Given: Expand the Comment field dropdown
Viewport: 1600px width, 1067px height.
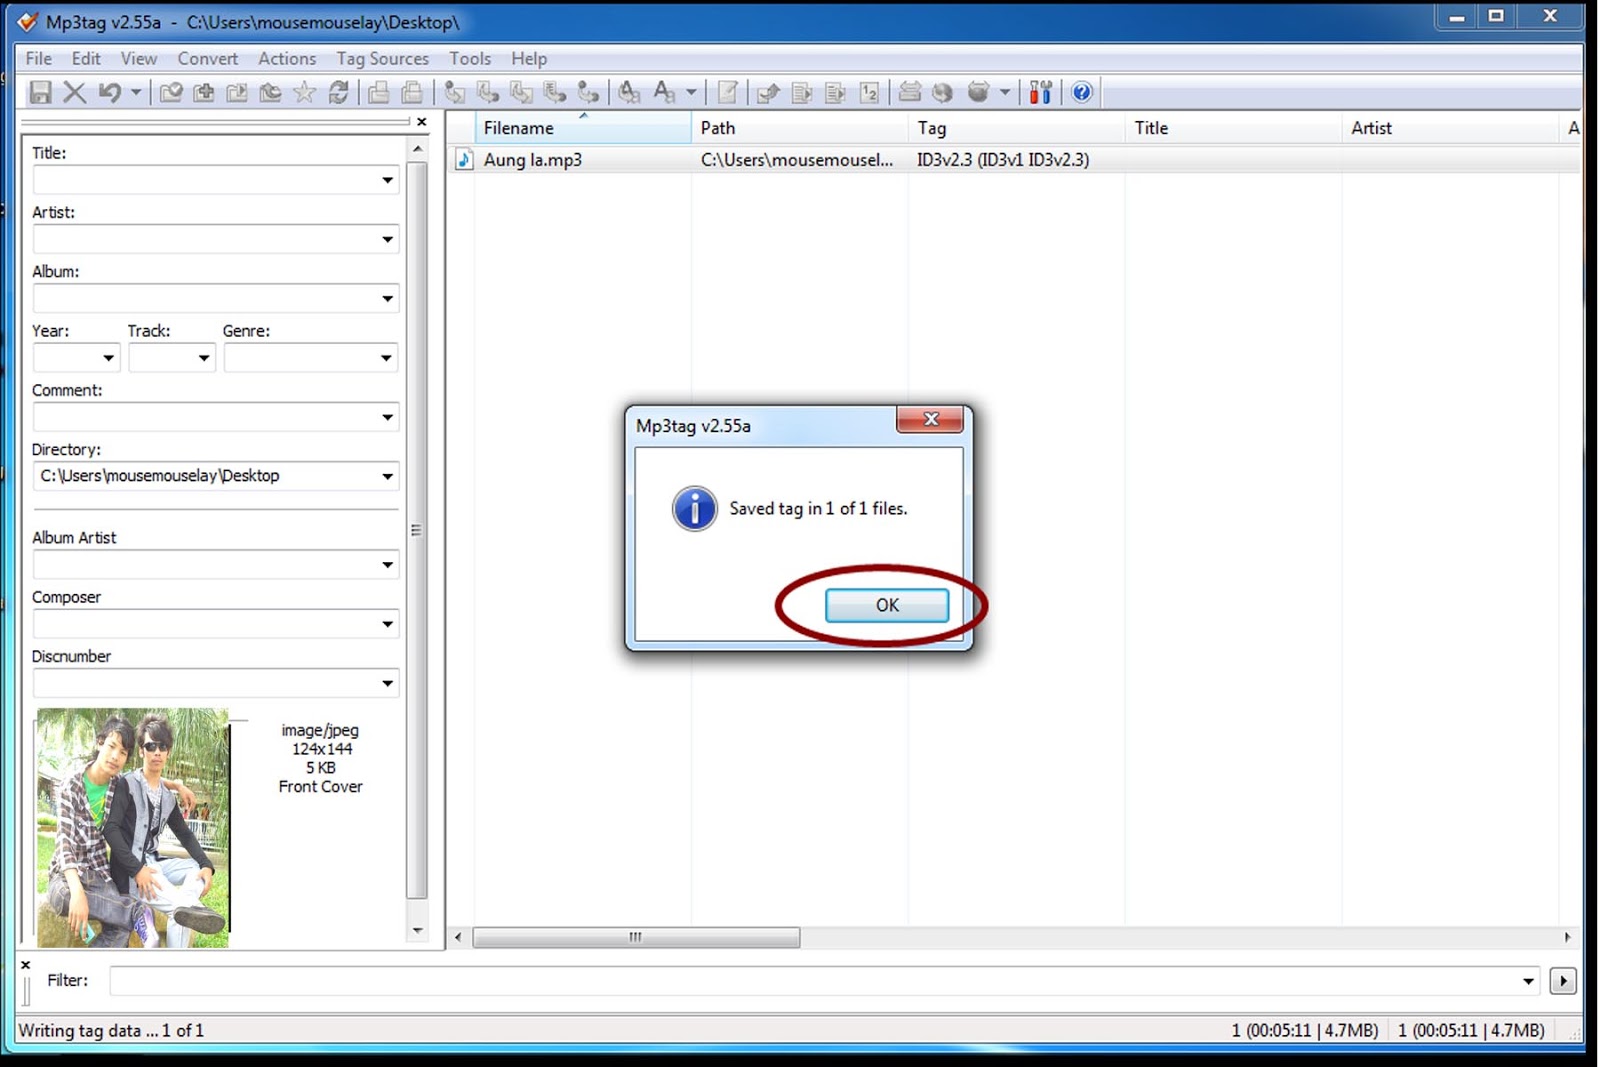Looking at the screenshot, I should point(387,417).
